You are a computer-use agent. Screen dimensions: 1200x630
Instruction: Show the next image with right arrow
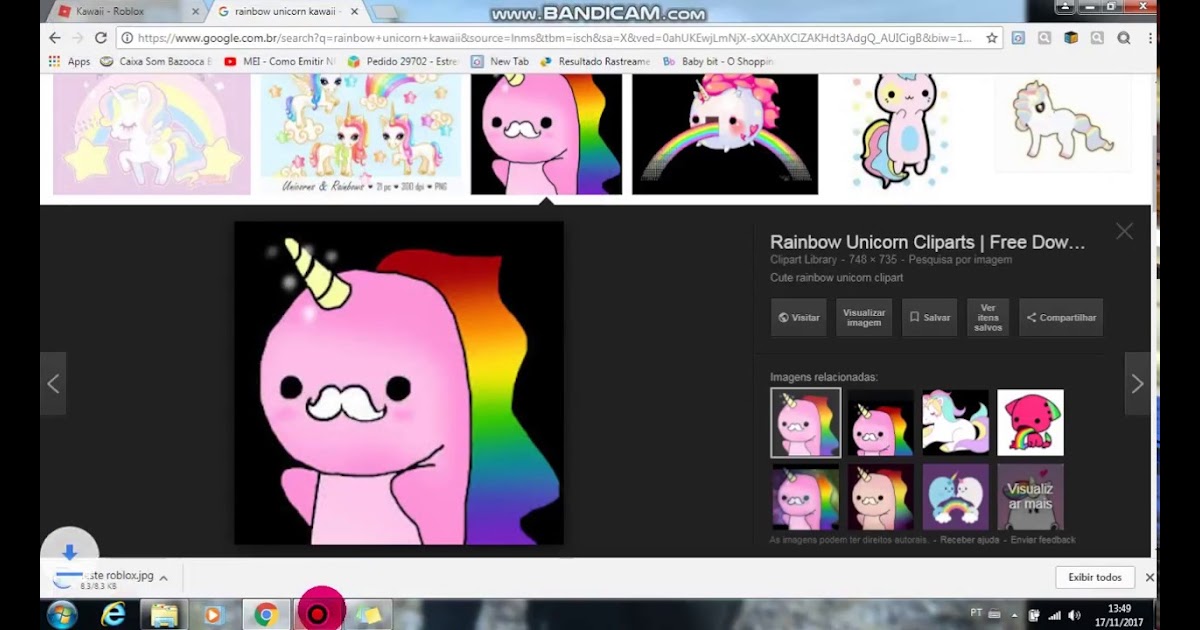click(x=1137, y=383)
